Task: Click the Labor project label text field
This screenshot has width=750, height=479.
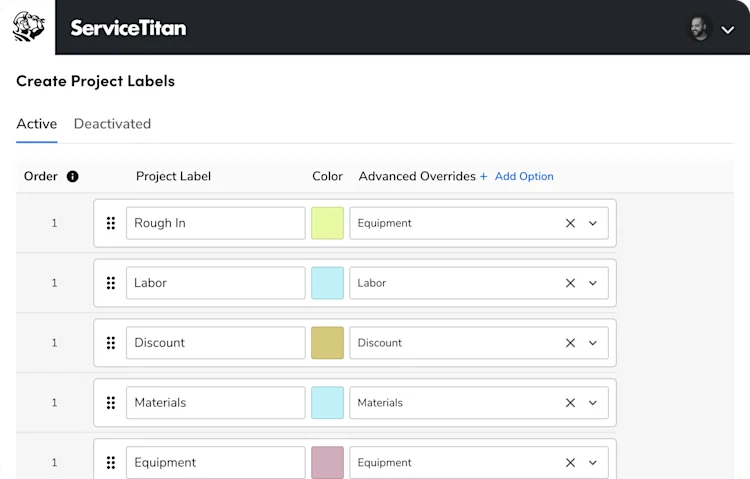Action: (216, 283)
